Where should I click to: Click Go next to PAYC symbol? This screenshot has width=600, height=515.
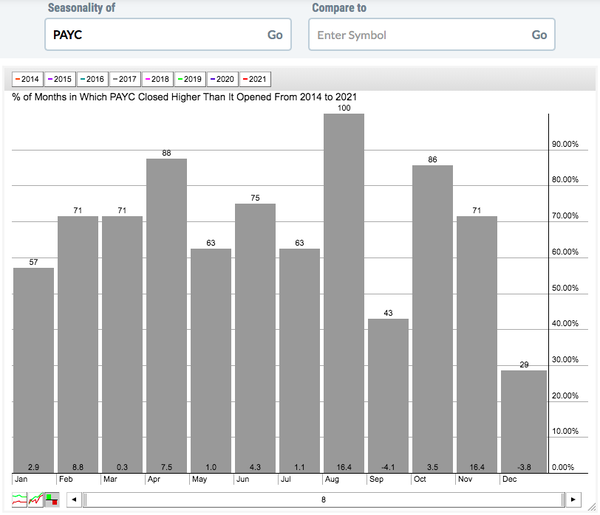tap(275, 34)
